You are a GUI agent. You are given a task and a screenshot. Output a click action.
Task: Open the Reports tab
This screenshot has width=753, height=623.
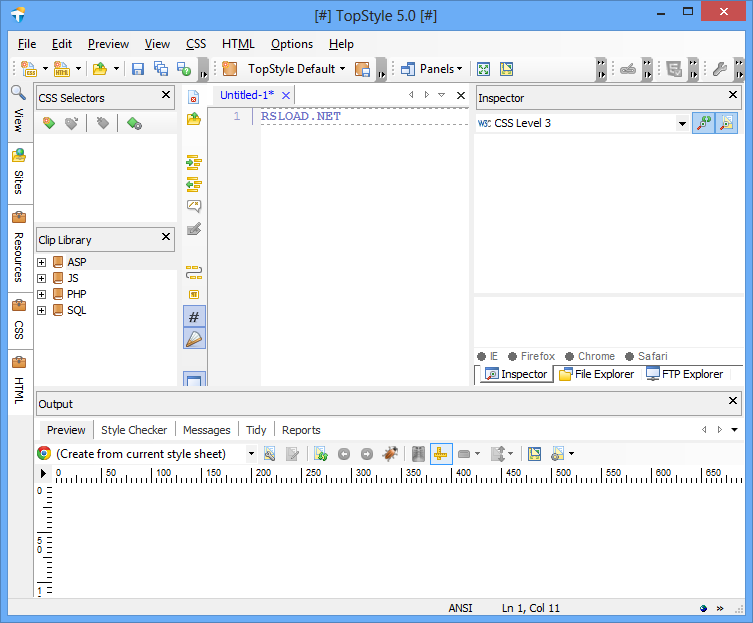click(301, 430)
